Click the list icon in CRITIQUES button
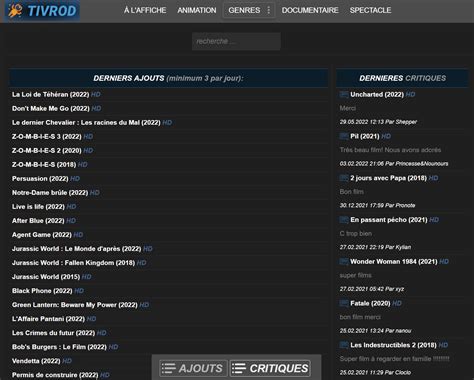This screenshot has width=474, height=380. pyautogui.click(x=239, y=368)
